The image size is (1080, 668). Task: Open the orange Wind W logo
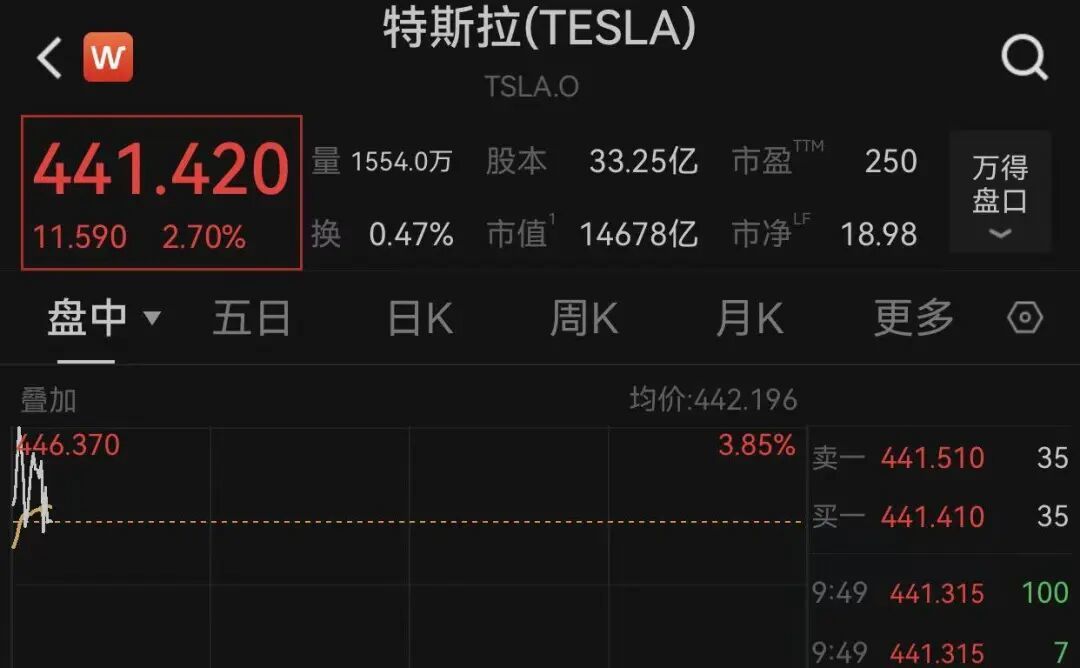click(x=108, y=58)
